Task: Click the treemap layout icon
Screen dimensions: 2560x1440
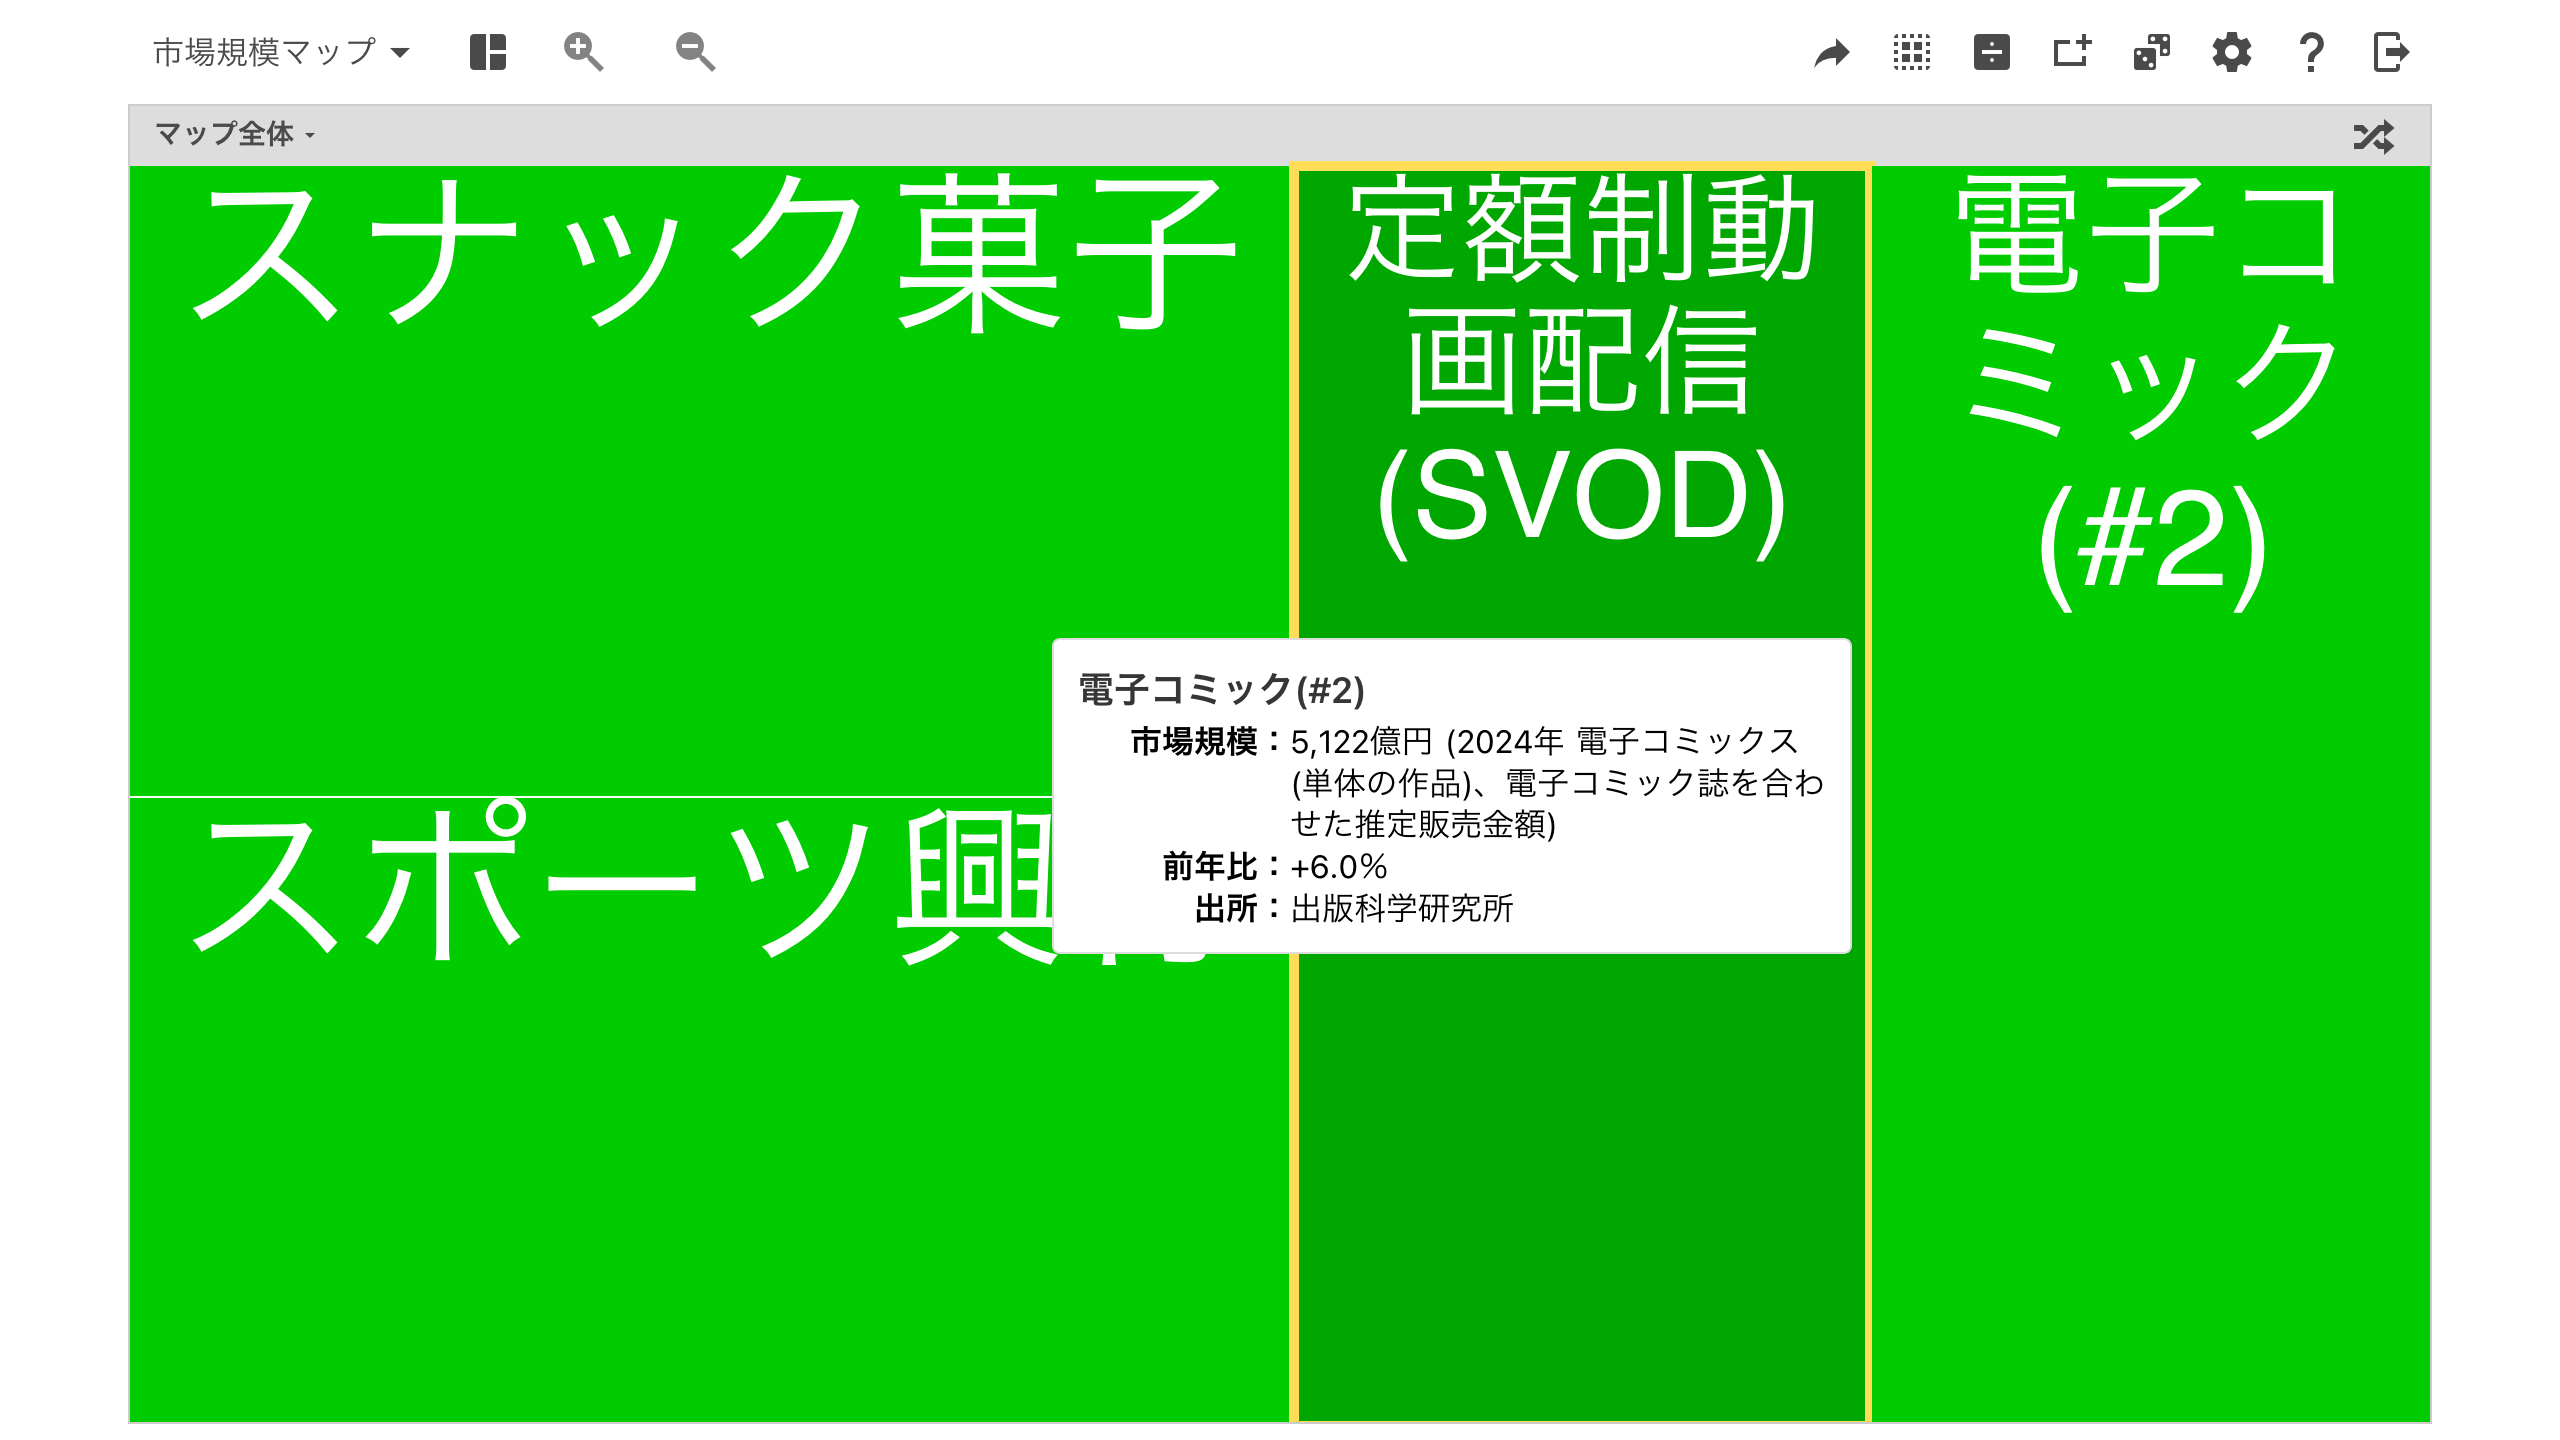Action: (488, 52)
